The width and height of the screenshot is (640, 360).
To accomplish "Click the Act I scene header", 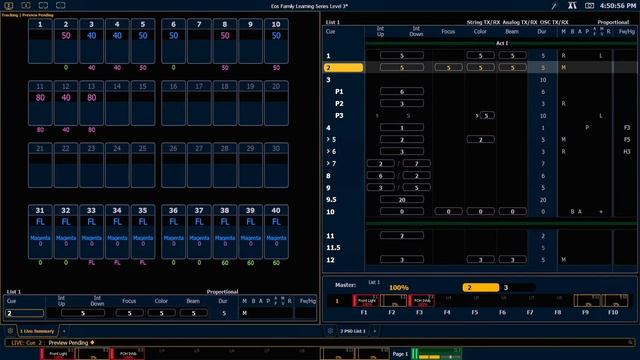I will (502, 43).
